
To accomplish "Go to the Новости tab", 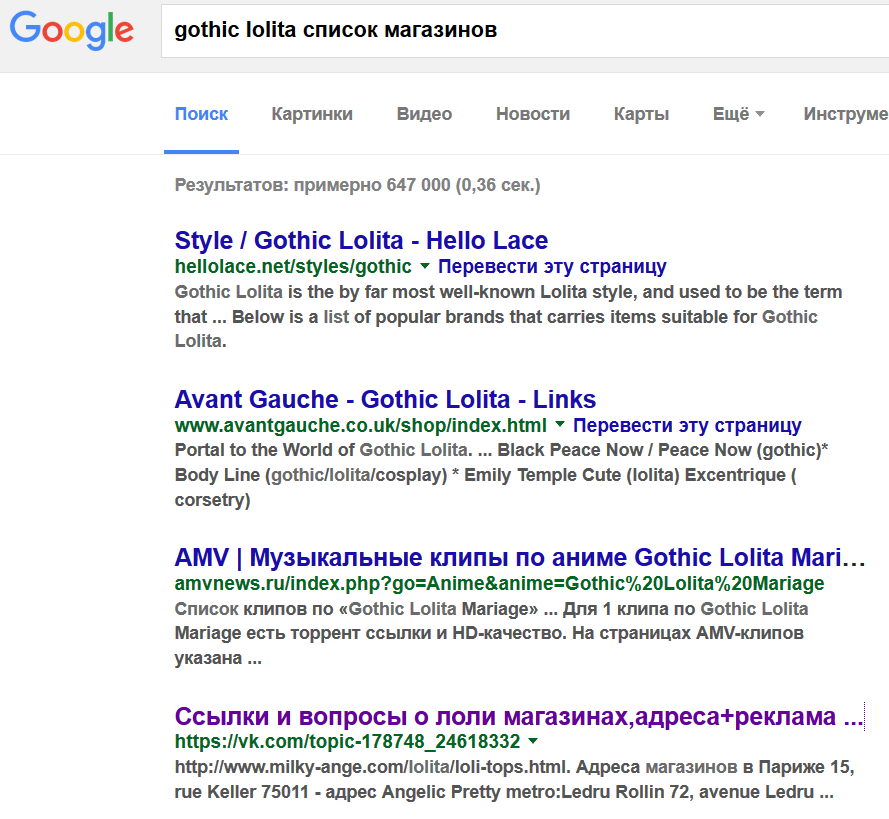I will (x=533, y=114).
